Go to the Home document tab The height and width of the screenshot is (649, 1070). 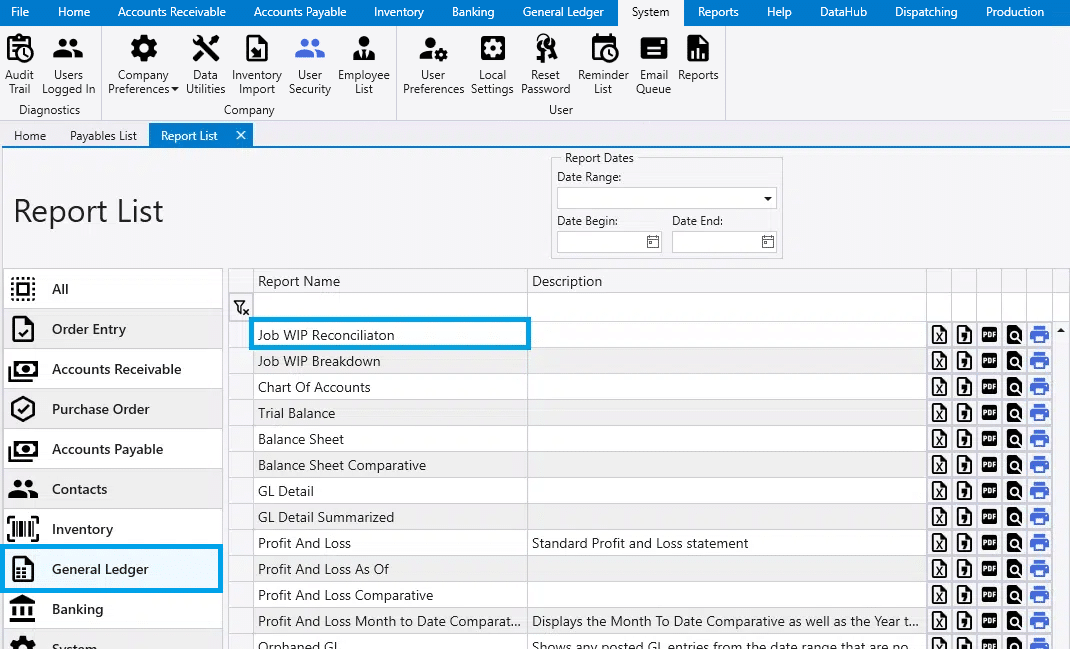30,136
